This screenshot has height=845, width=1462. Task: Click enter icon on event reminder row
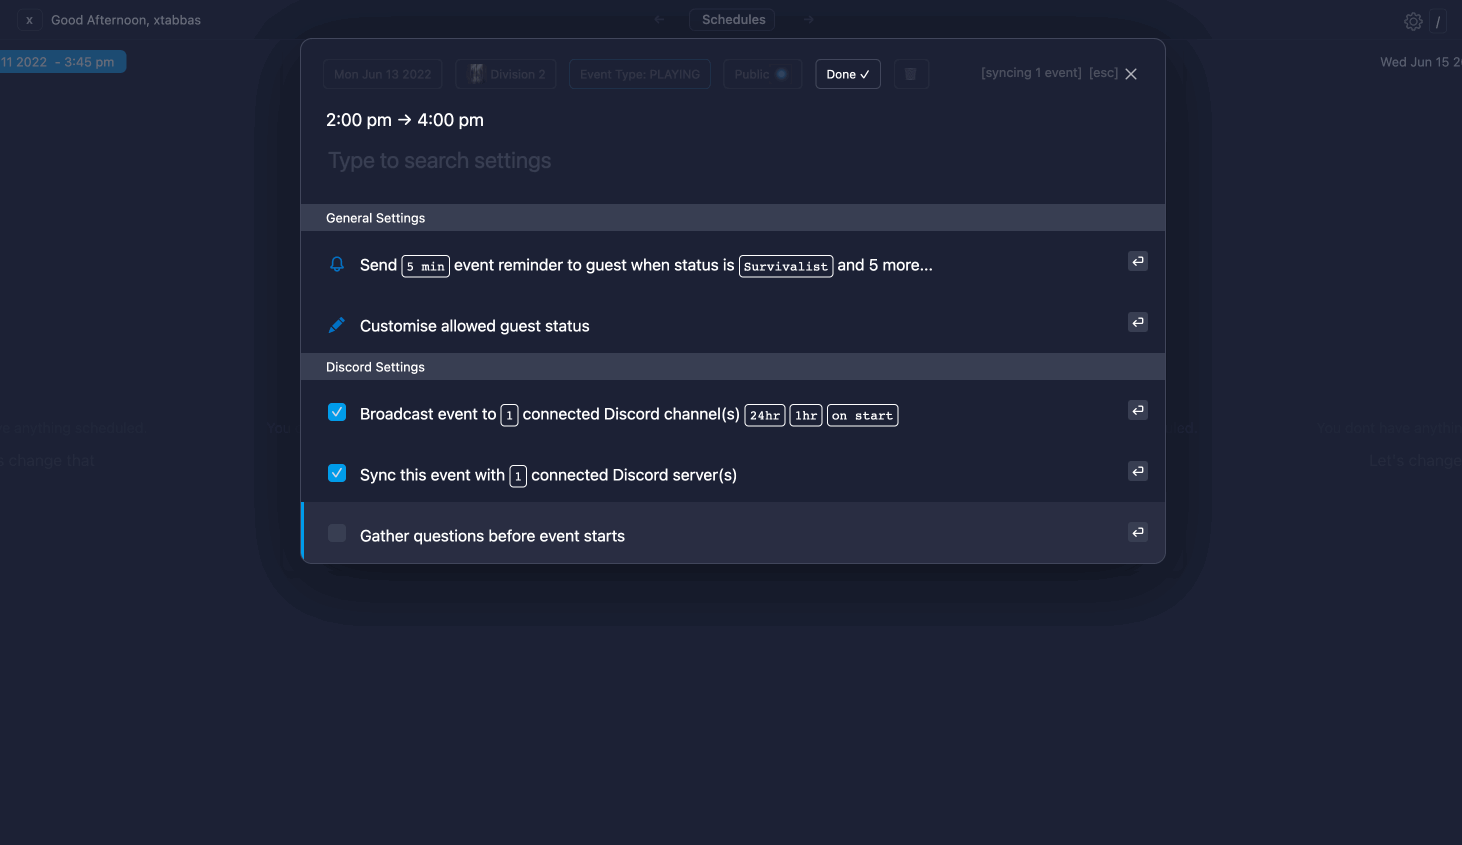[x=1138, y=261]
